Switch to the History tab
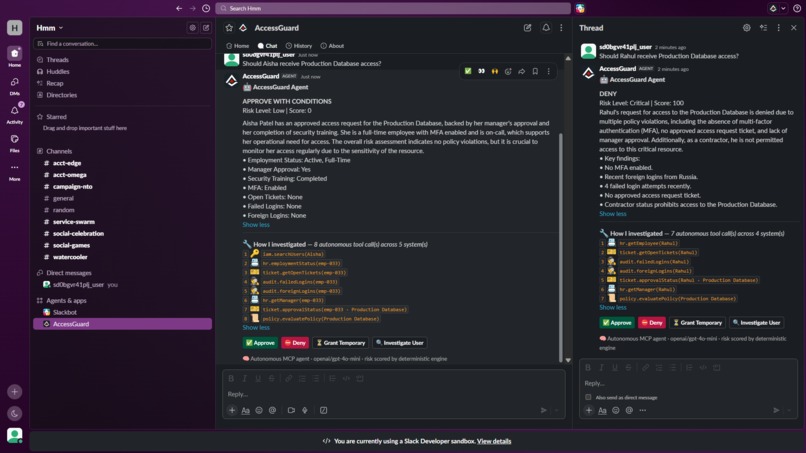This screenshot has height=453, width=806. coord(299,46)
